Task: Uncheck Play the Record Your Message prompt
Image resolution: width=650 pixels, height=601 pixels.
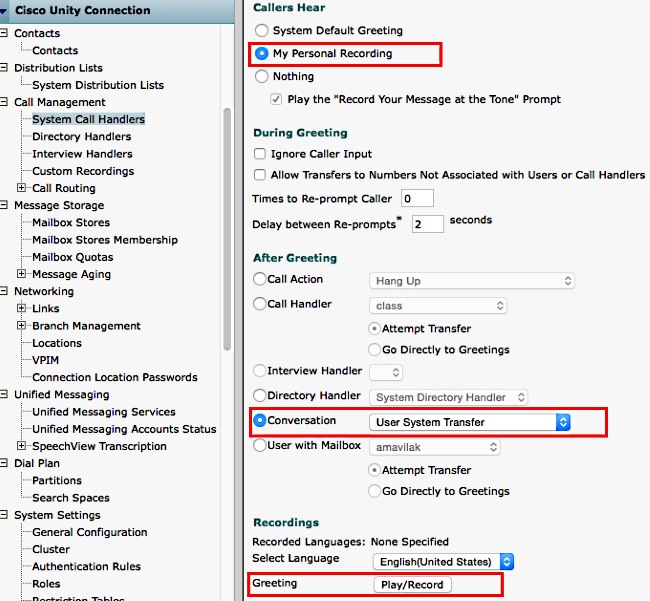Action: click(x=277, y=100)
